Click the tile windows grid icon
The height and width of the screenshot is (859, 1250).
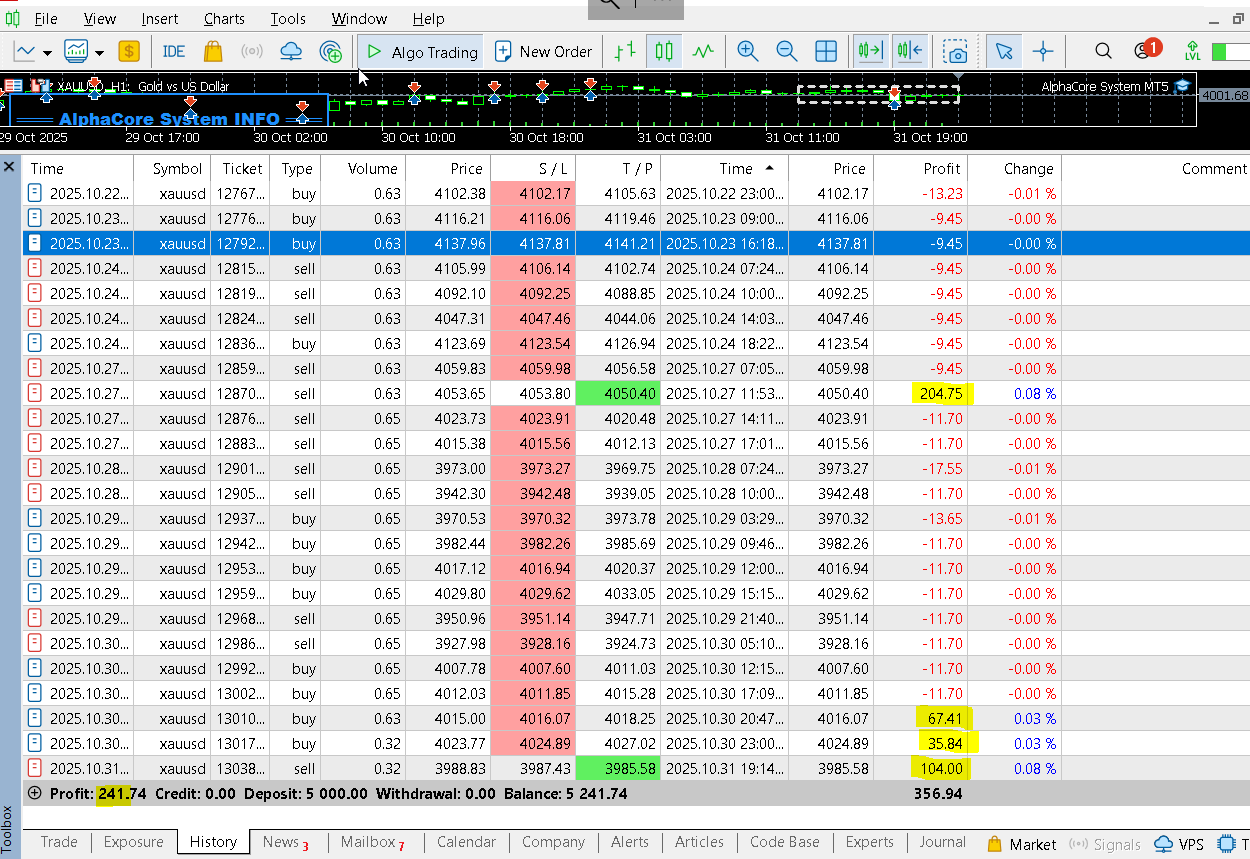coord(826,52)
